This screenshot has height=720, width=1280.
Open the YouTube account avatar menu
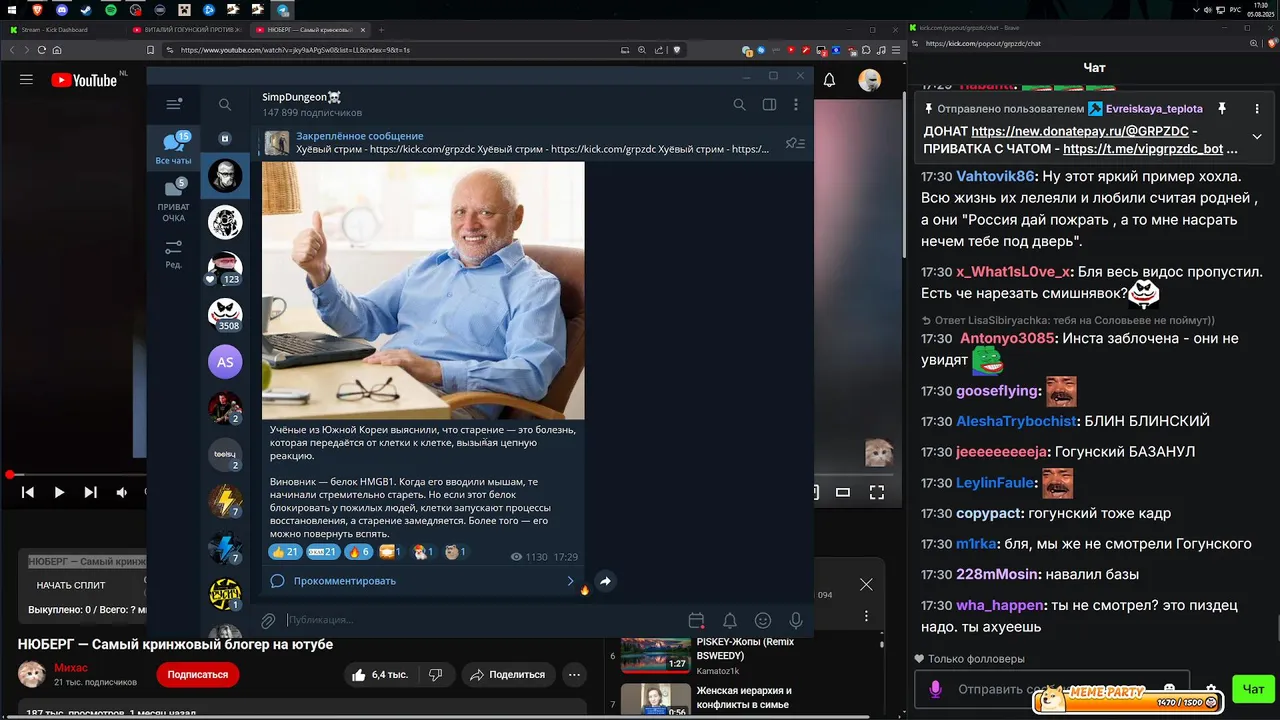870,80
